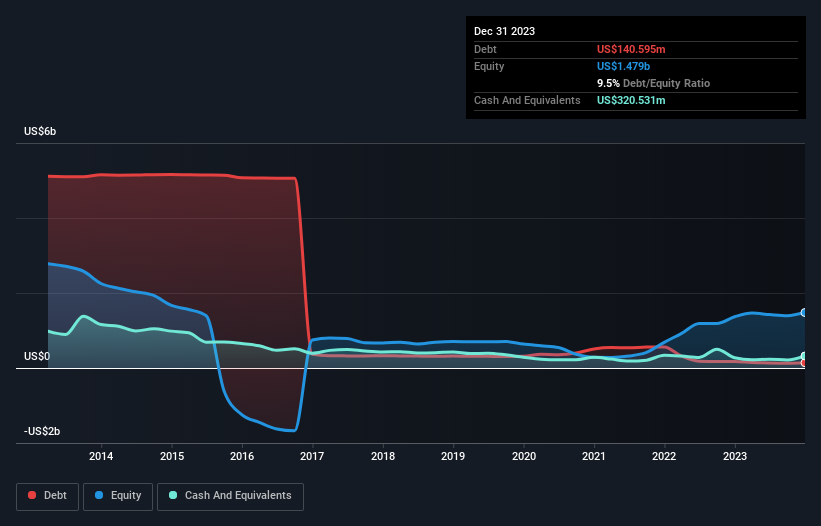Click the red Debt legend dot
821x526 pixels.
[32, 495]
